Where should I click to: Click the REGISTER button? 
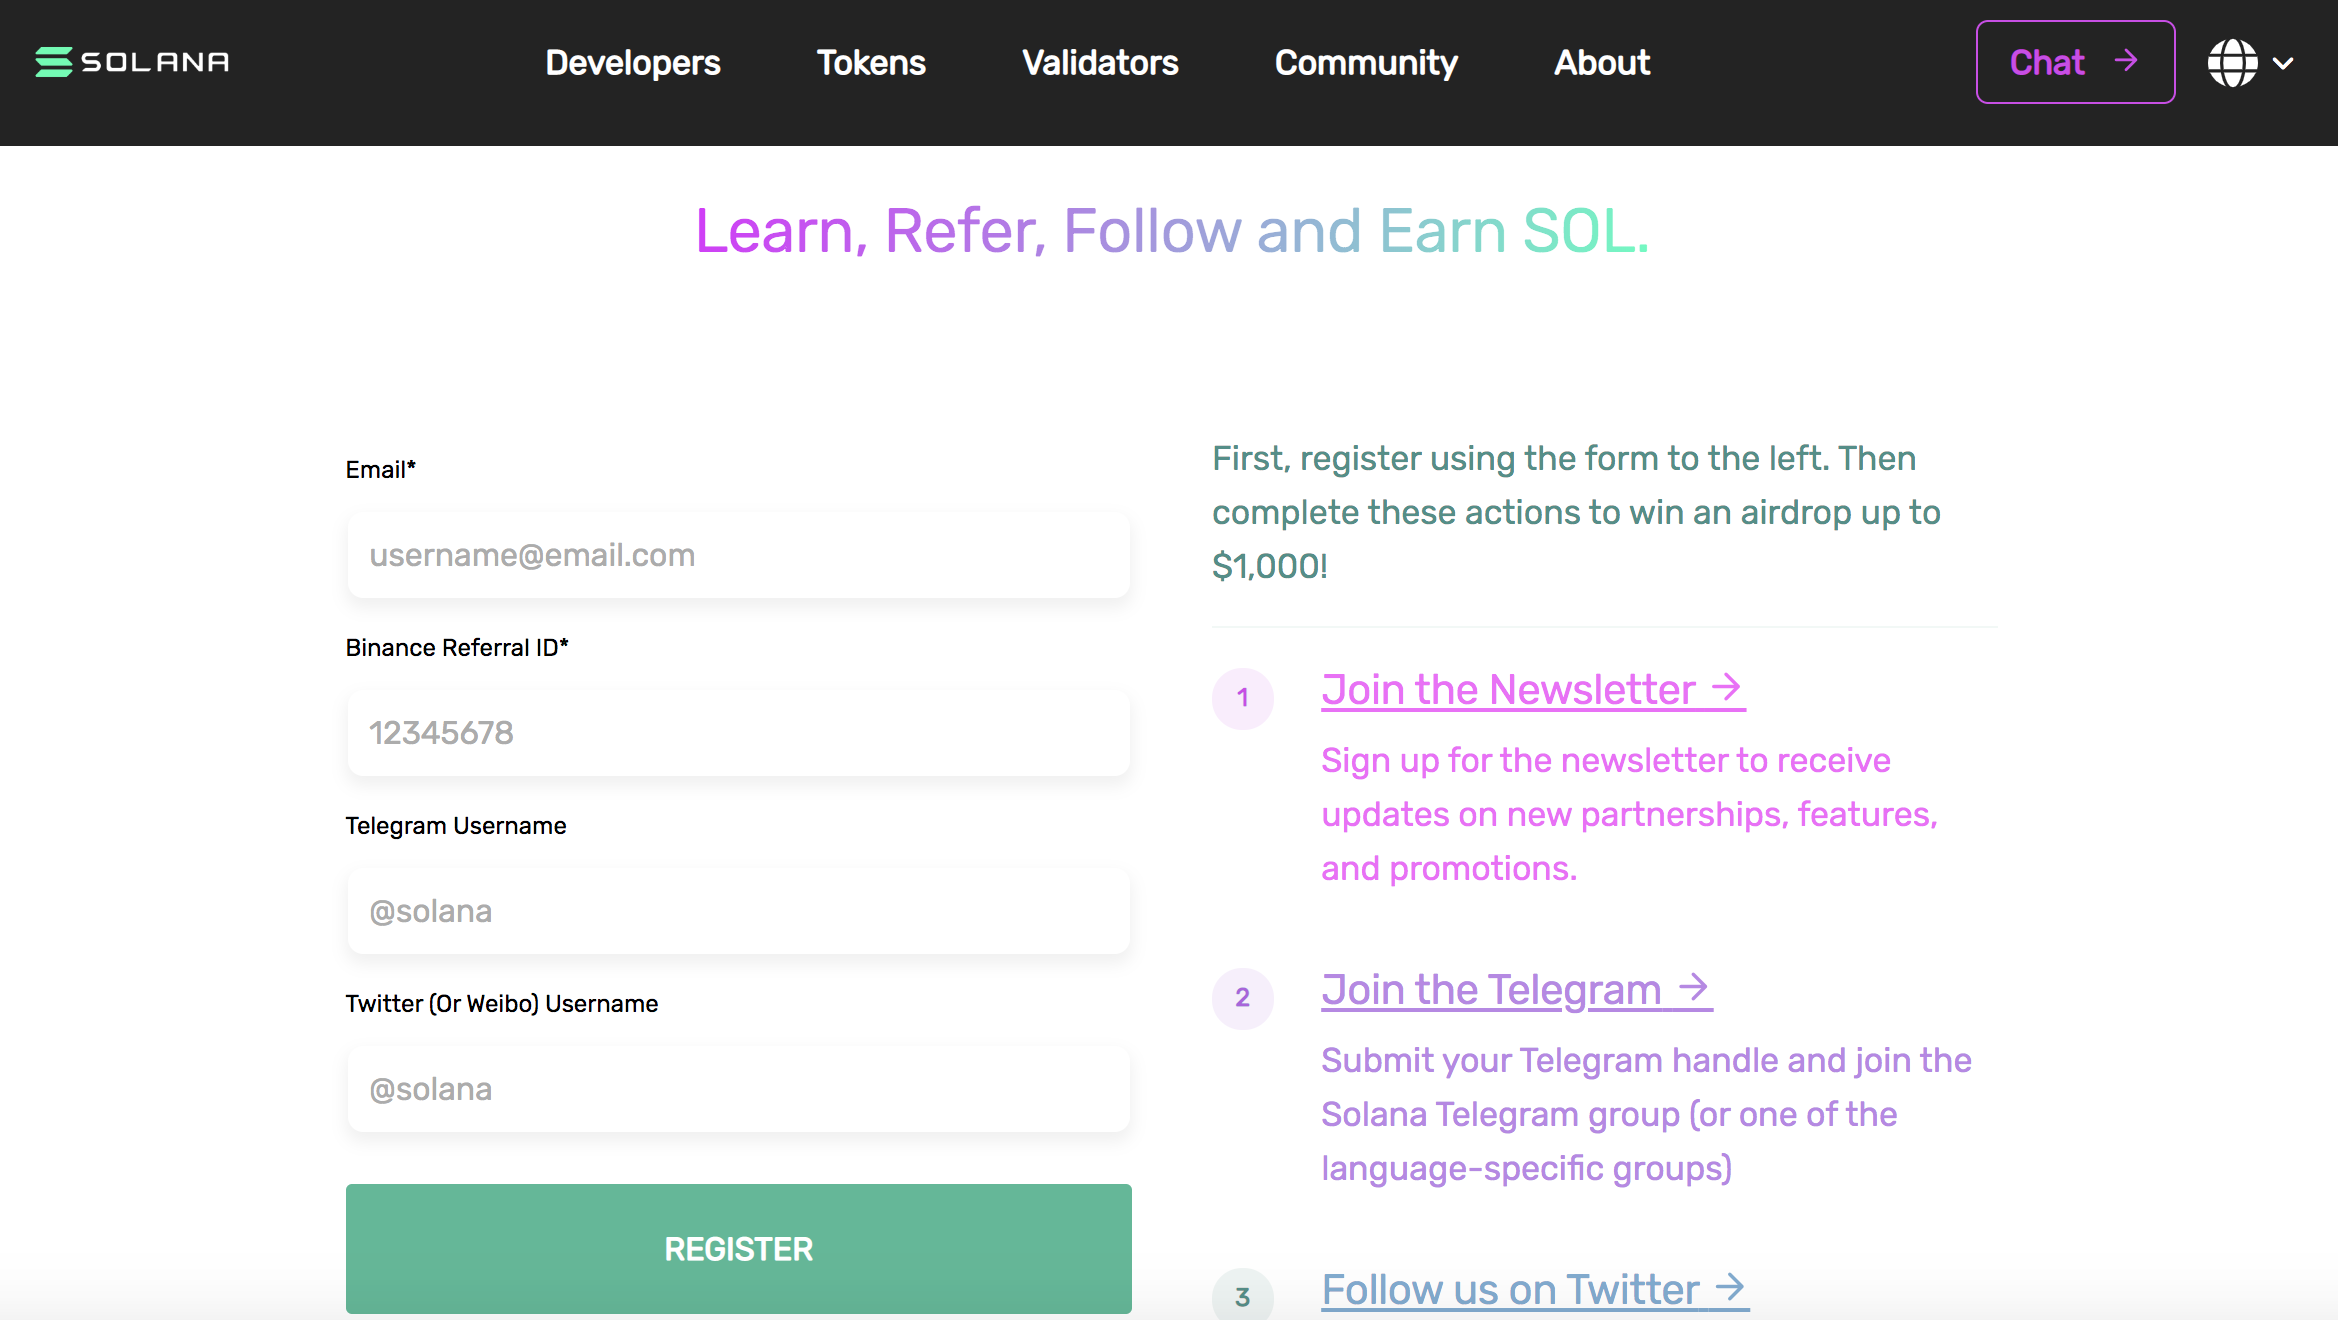tap(739, 1249)
